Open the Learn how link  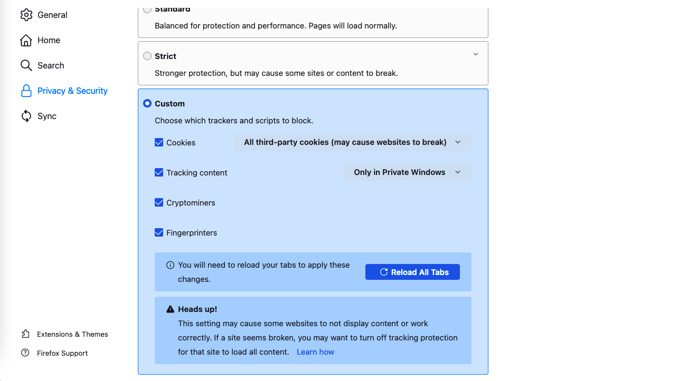tap(315, 352)
